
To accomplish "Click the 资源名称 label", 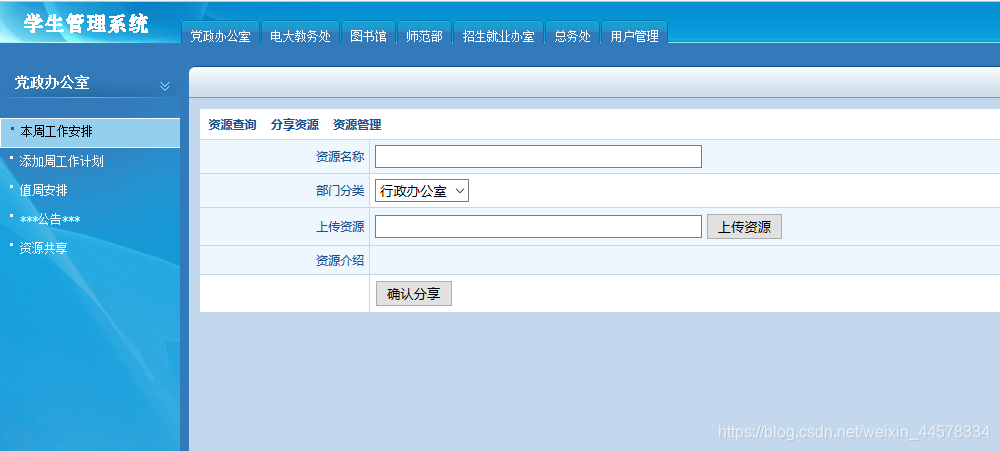I will click(x=340, y=156).
